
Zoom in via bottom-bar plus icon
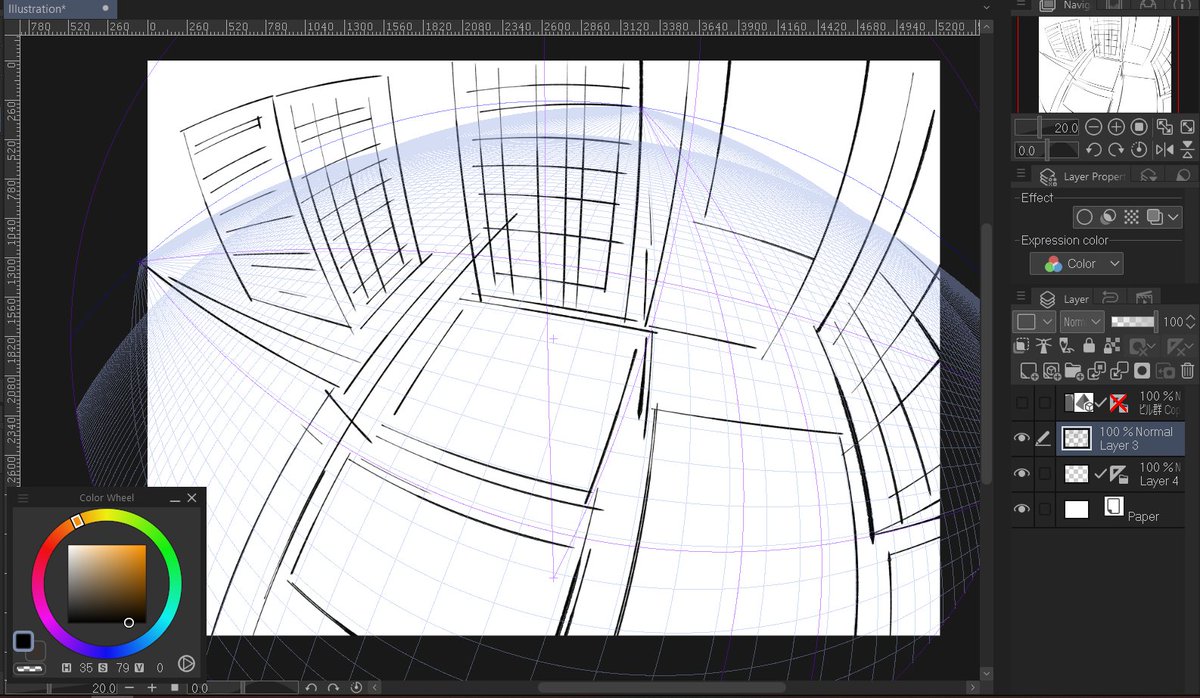[152, 688]
